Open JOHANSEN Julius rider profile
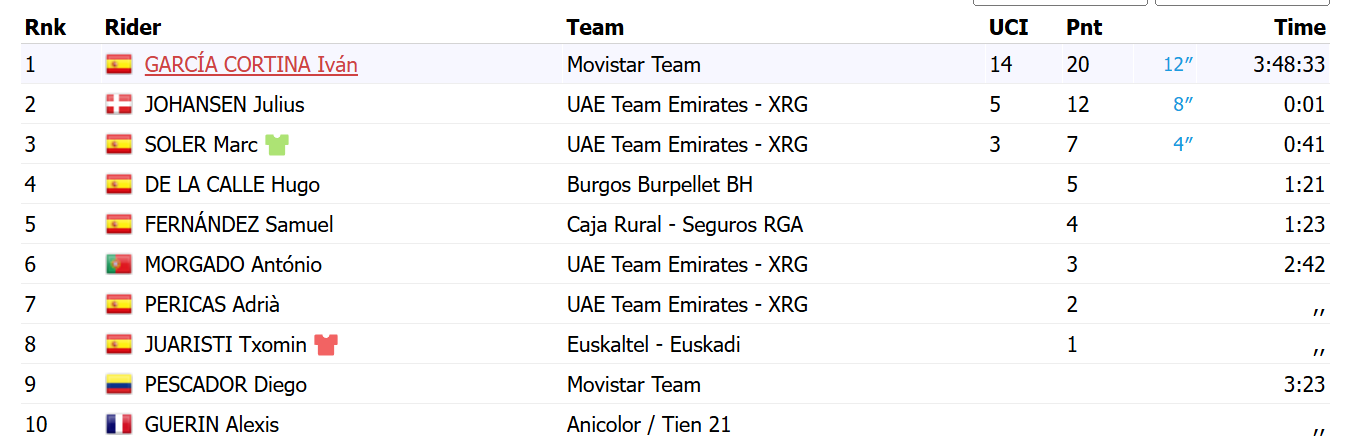 pos(225,105)
